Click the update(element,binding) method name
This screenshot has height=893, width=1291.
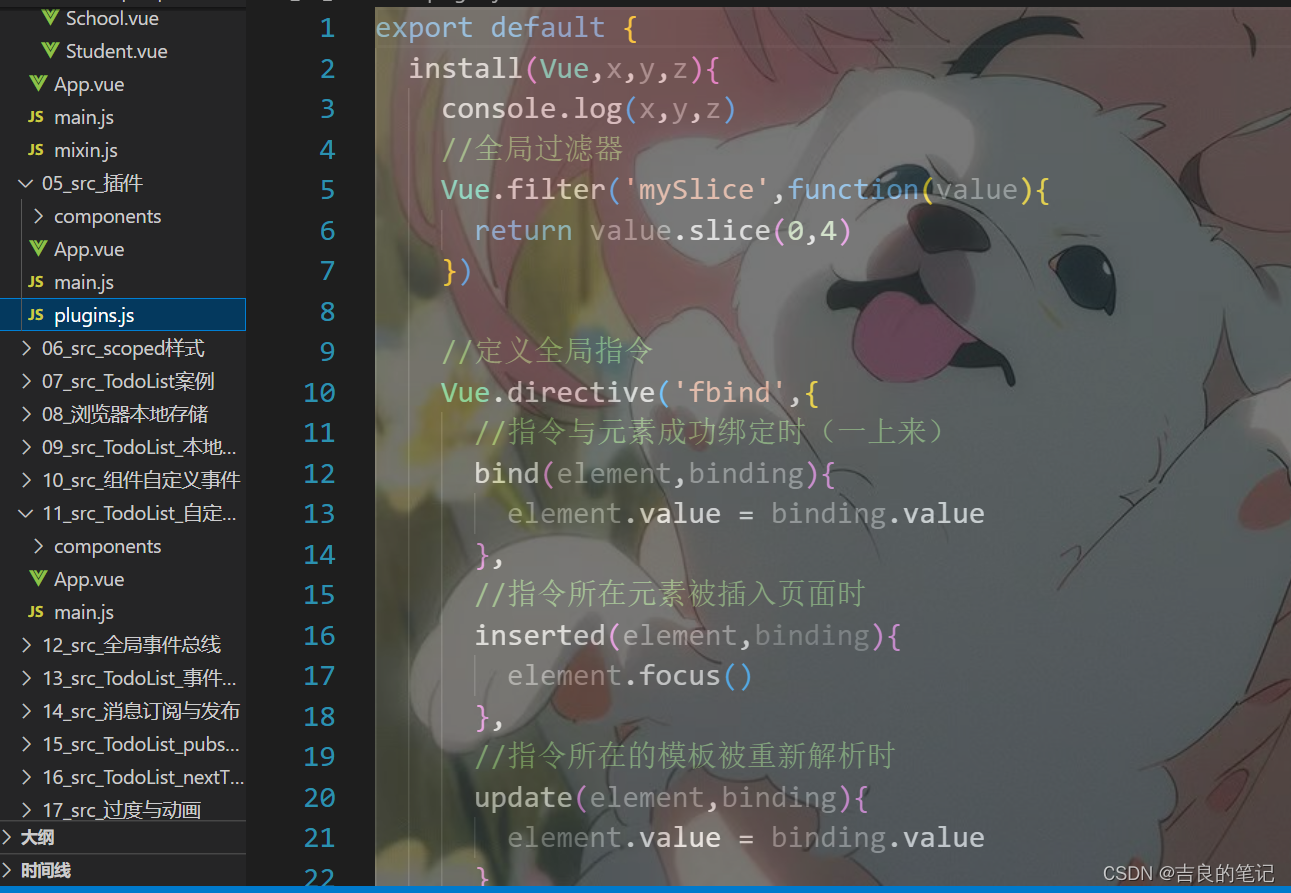point(523,797)
